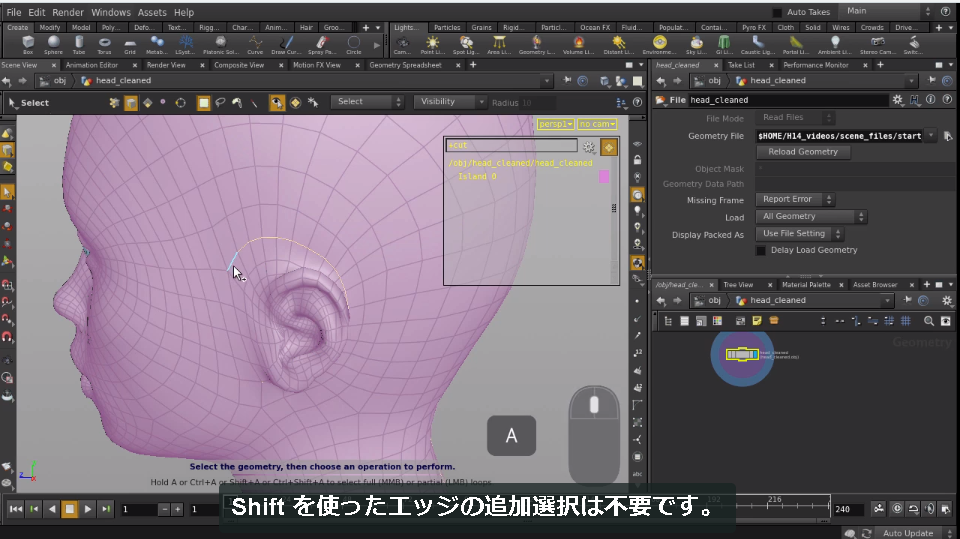Switch to the Geometry Spreadsheet tab

coord(405,65)
